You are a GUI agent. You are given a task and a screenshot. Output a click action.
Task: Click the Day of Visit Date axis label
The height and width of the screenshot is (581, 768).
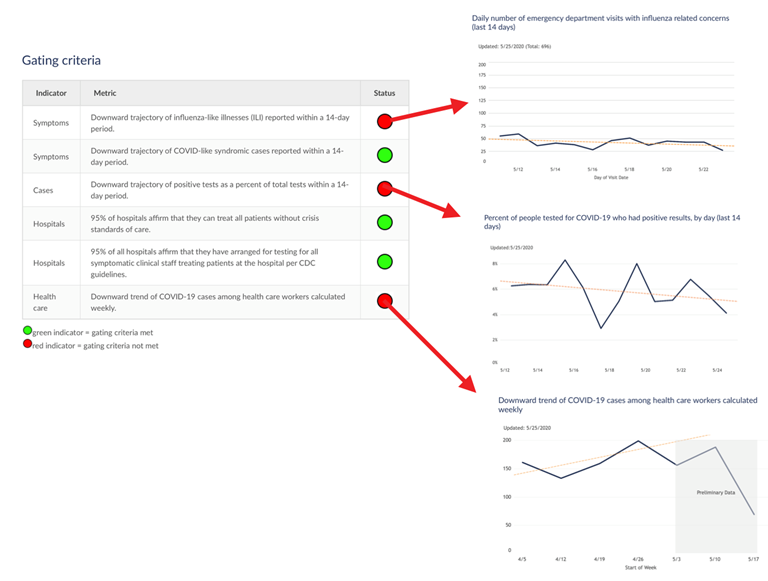pyautogui.click(x=608, y=178)
